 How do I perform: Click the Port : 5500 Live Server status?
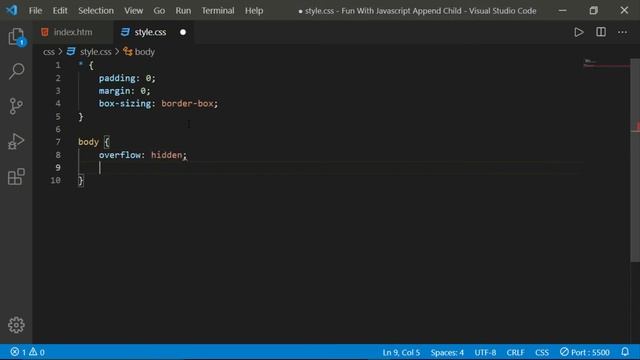tap(584, 352)
